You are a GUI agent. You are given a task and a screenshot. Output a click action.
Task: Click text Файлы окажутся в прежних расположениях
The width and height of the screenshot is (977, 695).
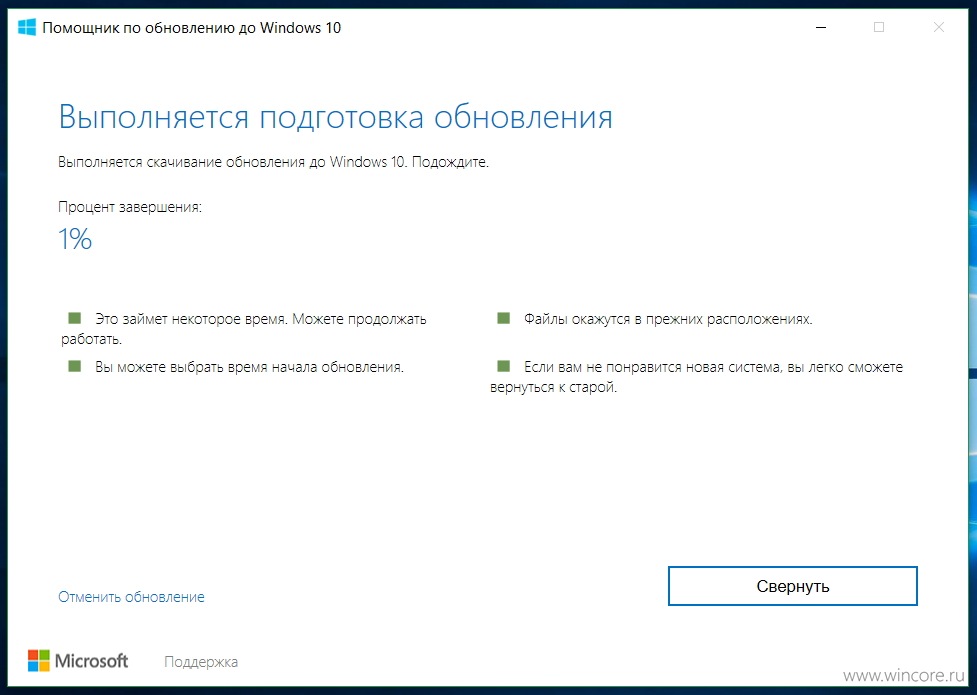668,319
